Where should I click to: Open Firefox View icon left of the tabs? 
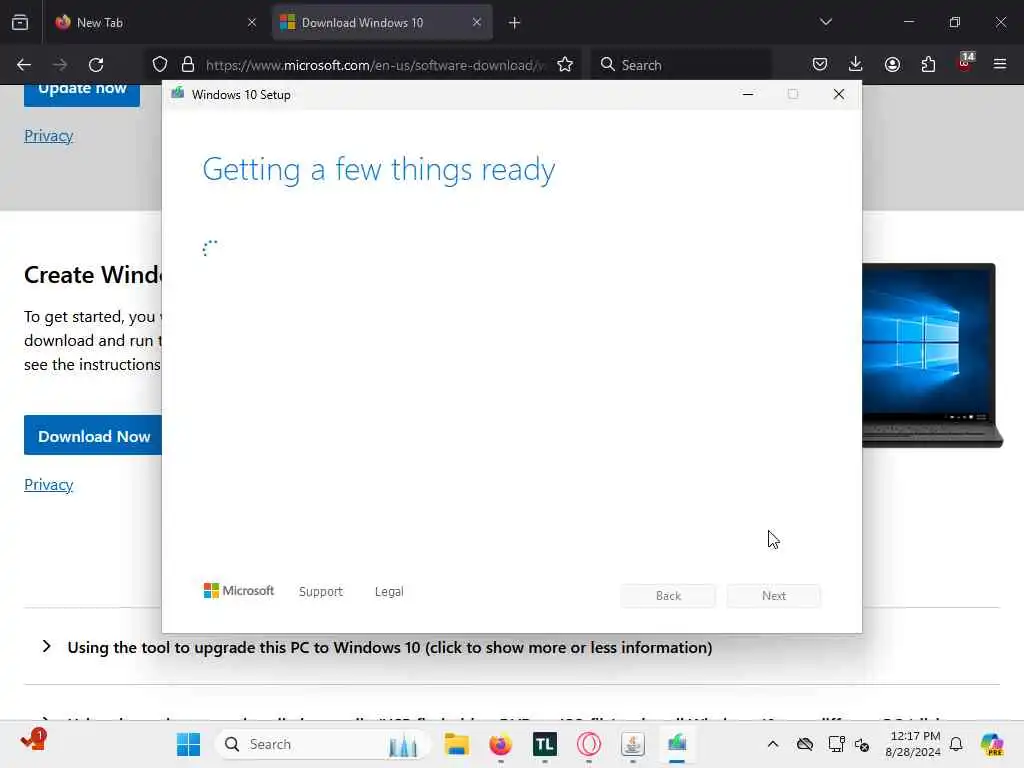20,23
